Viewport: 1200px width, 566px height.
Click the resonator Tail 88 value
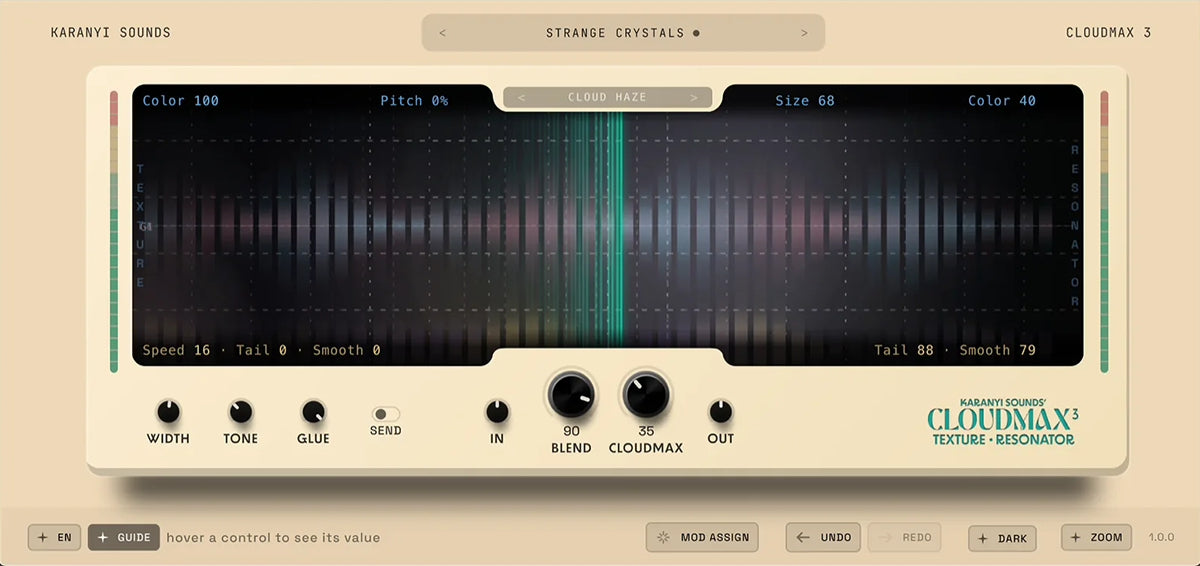click(904, 351)
